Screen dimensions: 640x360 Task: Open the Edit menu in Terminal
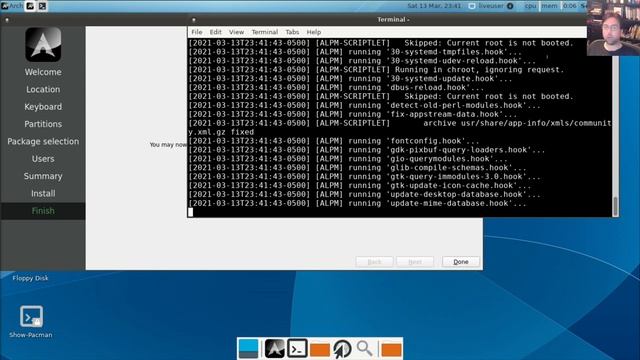pos(216,32)
